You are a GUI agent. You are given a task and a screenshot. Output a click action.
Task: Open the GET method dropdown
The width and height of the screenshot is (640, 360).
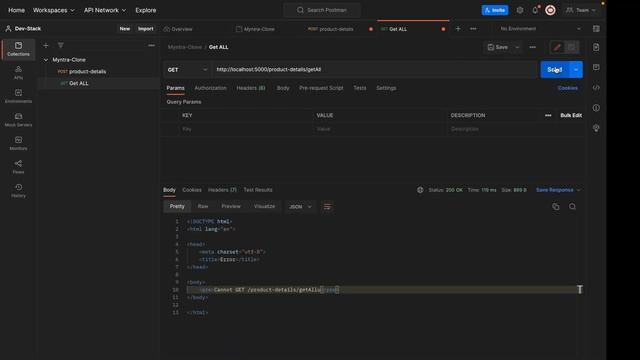pos(187,70)
